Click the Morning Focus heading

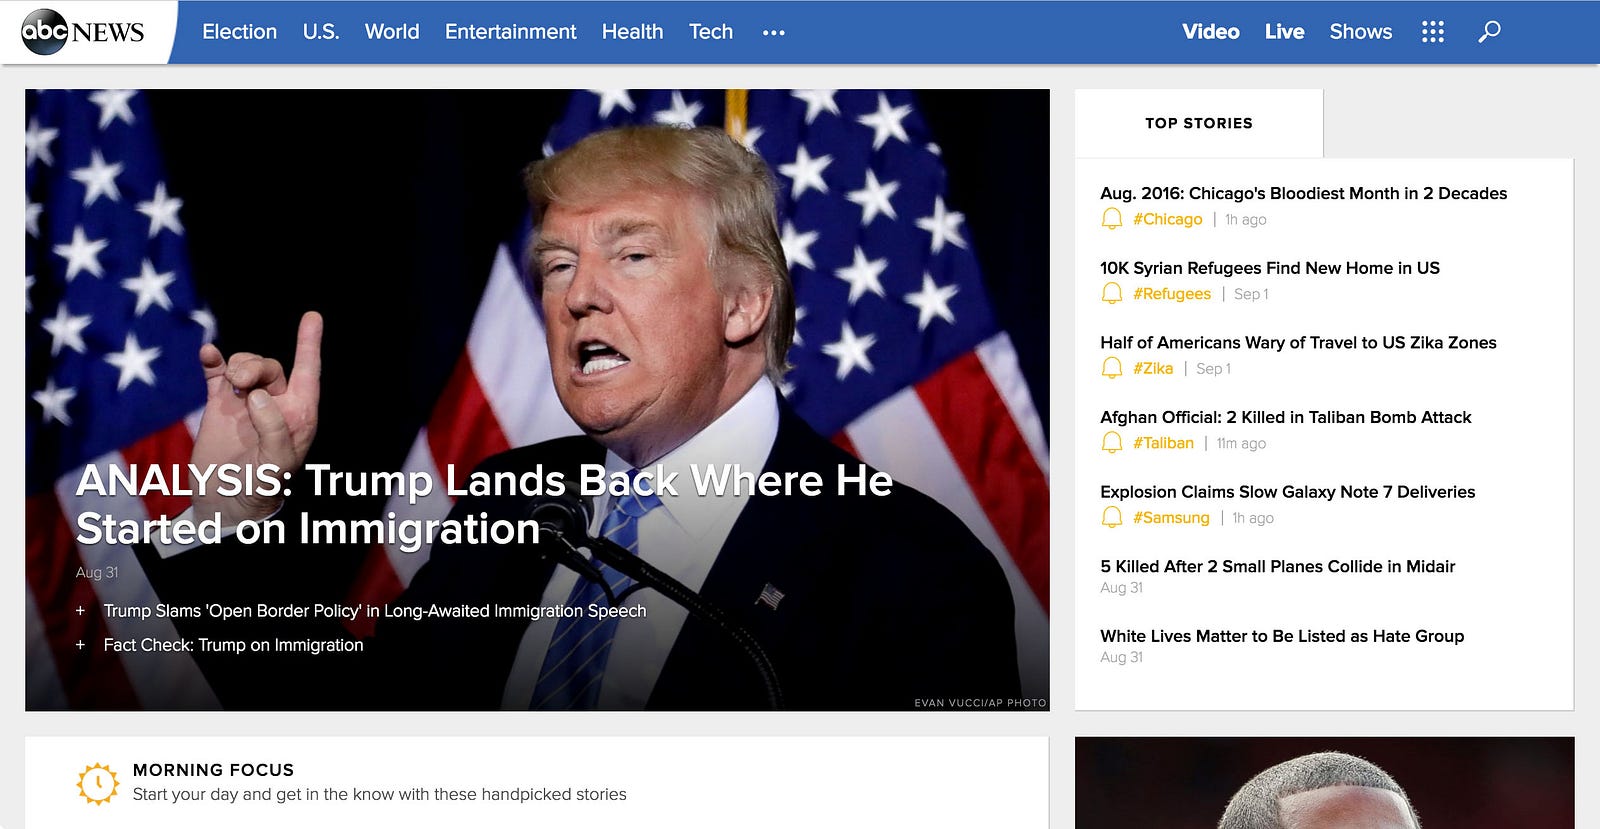(213, 770)
